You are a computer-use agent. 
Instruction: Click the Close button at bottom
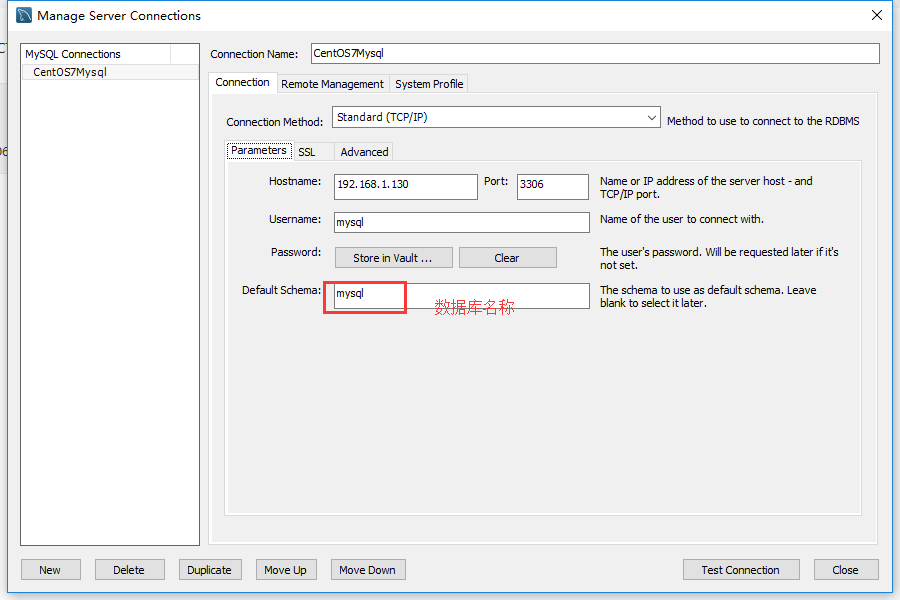click(x=845, y=570)
